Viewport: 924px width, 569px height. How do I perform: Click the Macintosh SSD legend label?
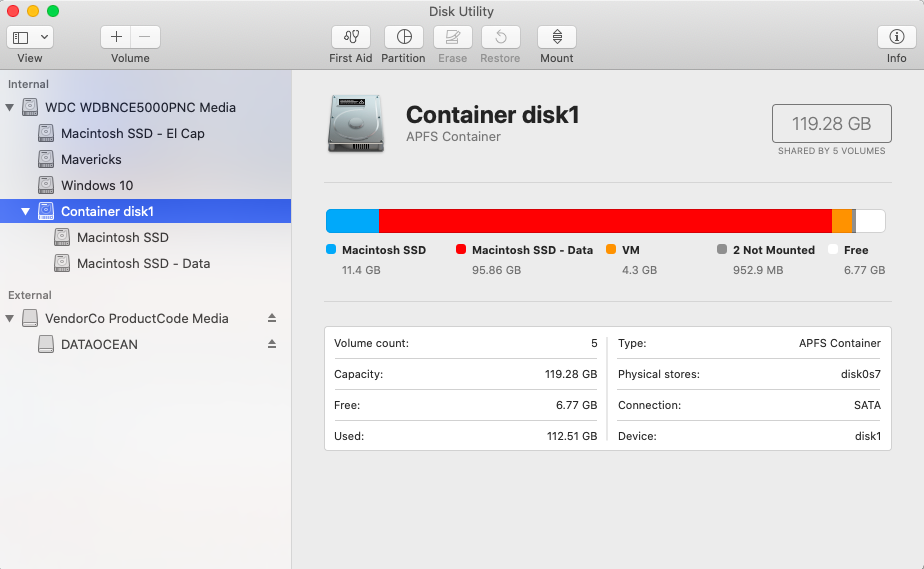(x=384, y=250)
